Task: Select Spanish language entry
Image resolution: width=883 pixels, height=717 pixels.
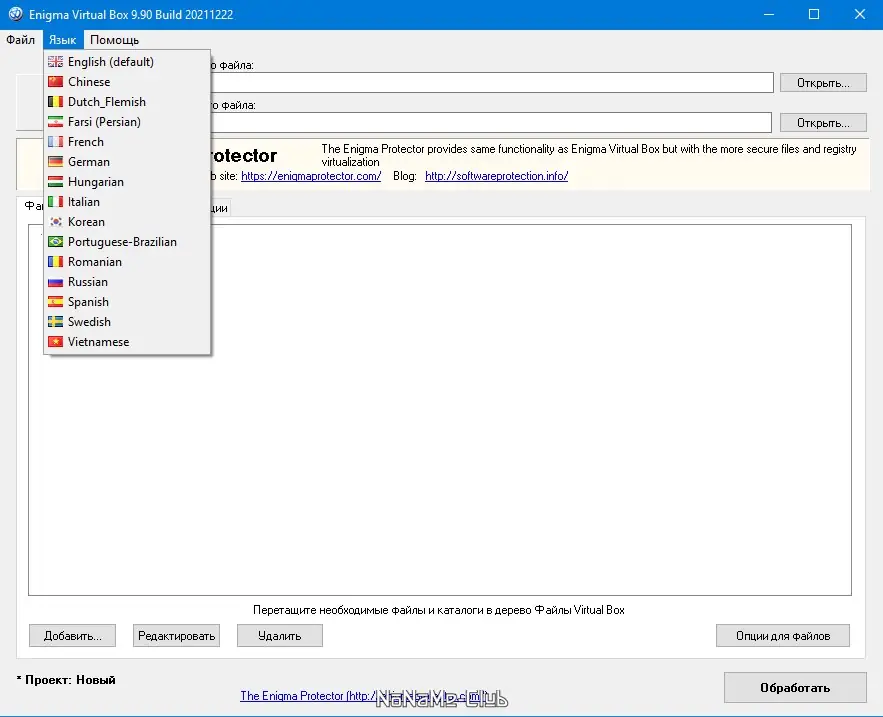Action: (127, 302)
